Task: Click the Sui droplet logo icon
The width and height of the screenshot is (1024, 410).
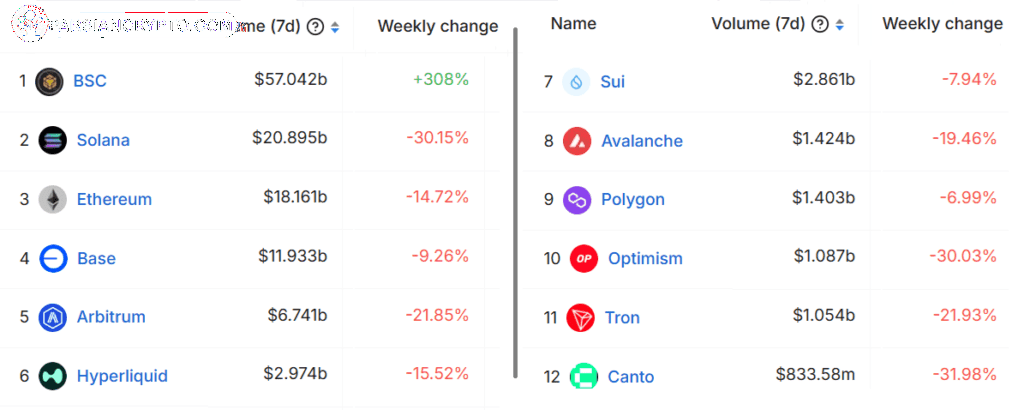Action: click(577, 82)
